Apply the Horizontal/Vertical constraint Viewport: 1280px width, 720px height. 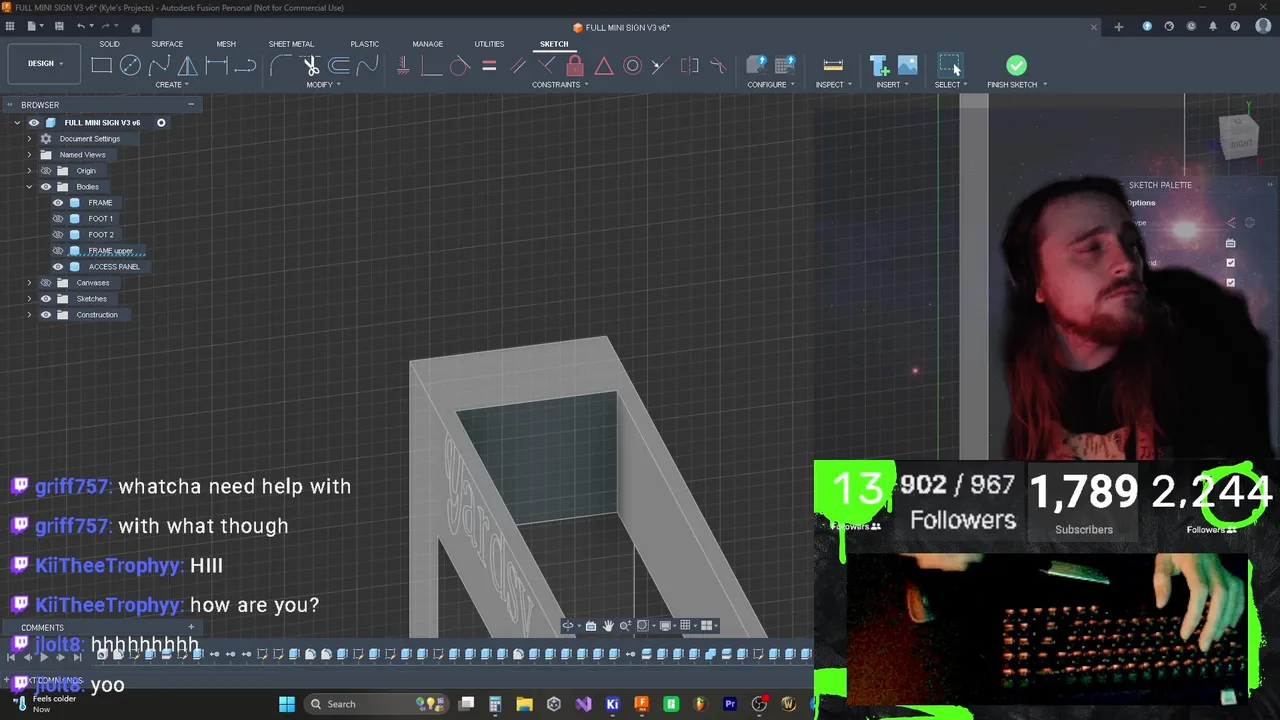403,66
